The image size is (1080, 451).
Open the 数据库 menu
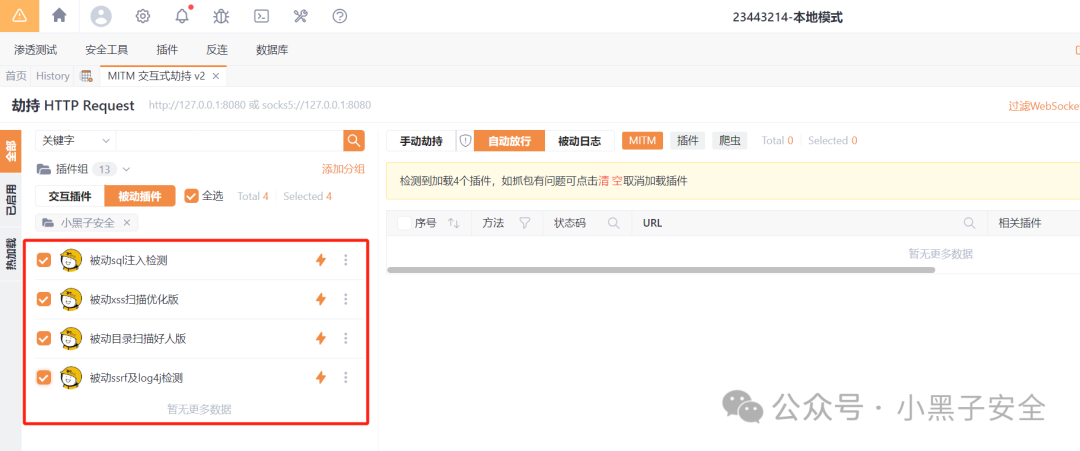click(x=272, y=50)
